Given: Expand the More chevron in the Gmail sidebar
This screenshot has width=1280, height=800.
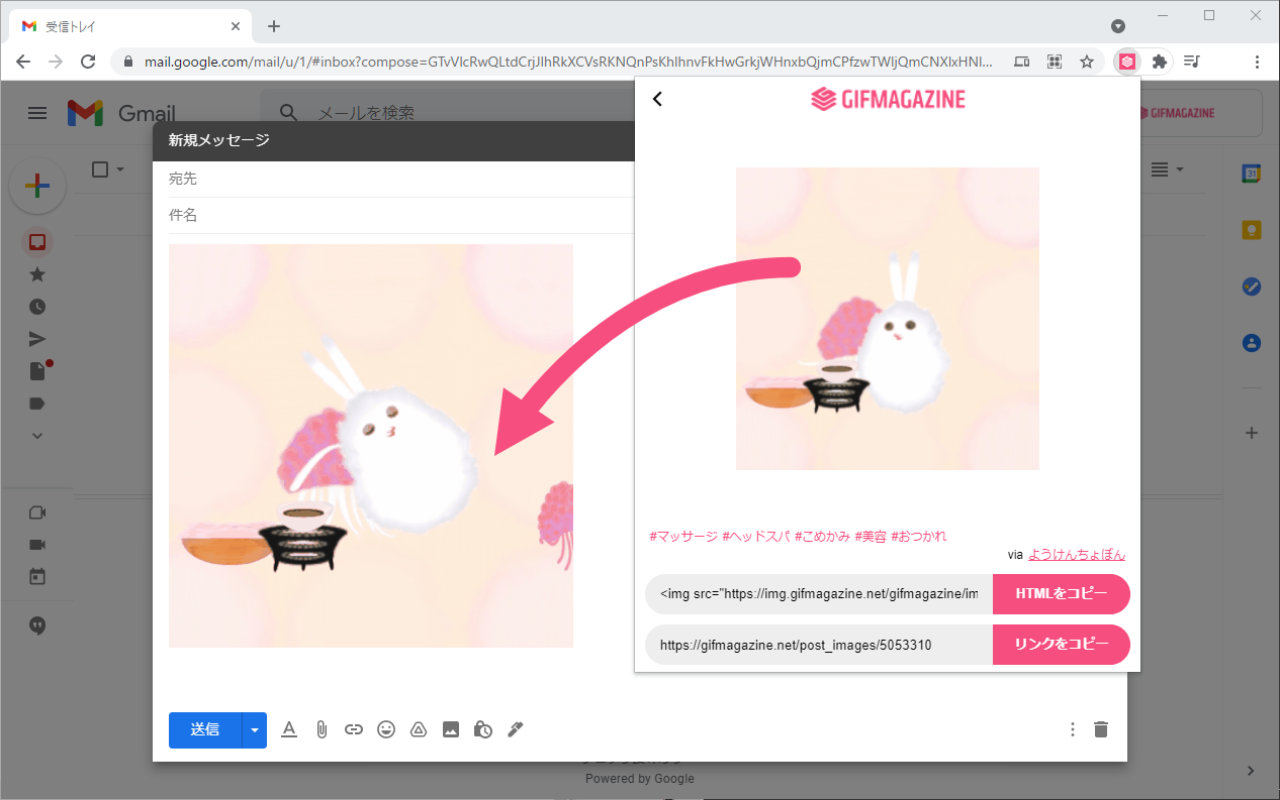Looking at the screenshot, I should pyautogui.click(x=37, y=436).
